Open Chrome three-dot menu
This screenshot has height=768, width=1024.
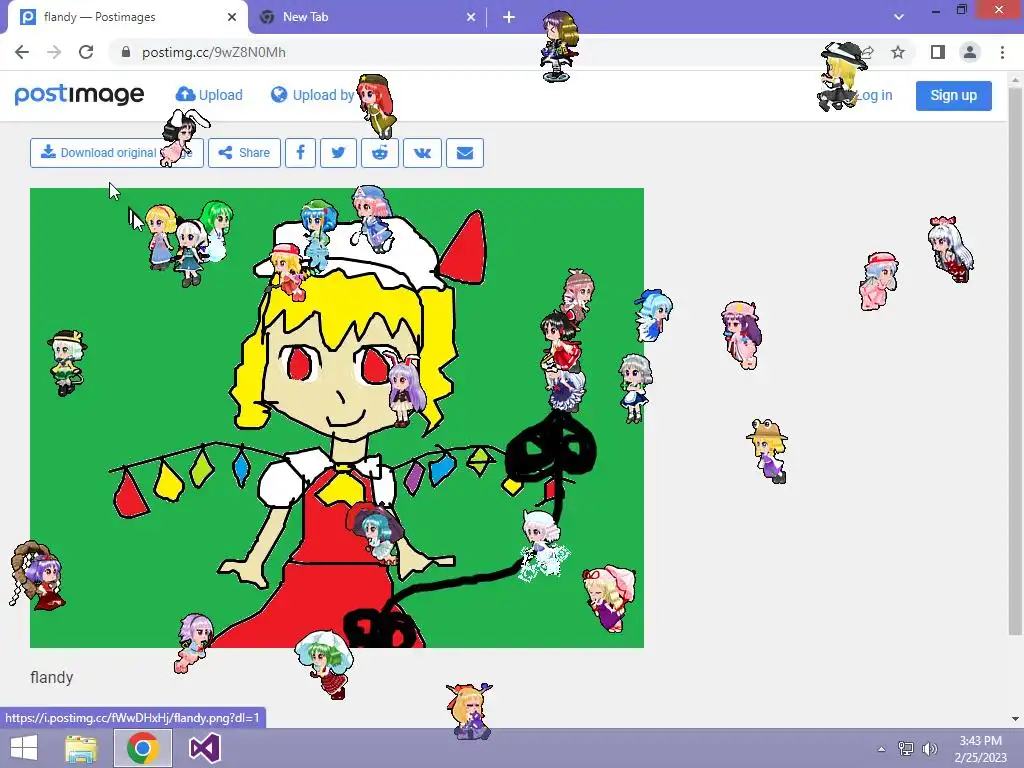coord(1002,52)
